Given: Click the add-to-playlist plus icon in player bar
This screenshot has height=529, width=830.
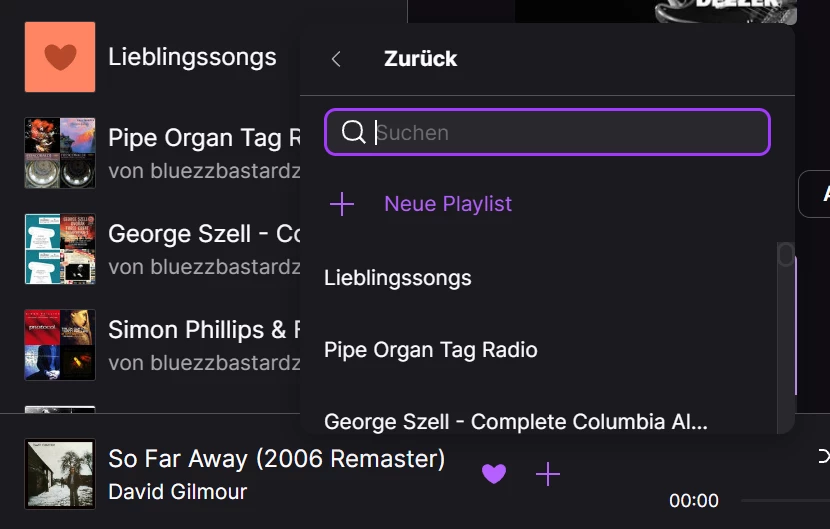Looking at the screenshot, I should pyautogui.click(x=548, y=474).
